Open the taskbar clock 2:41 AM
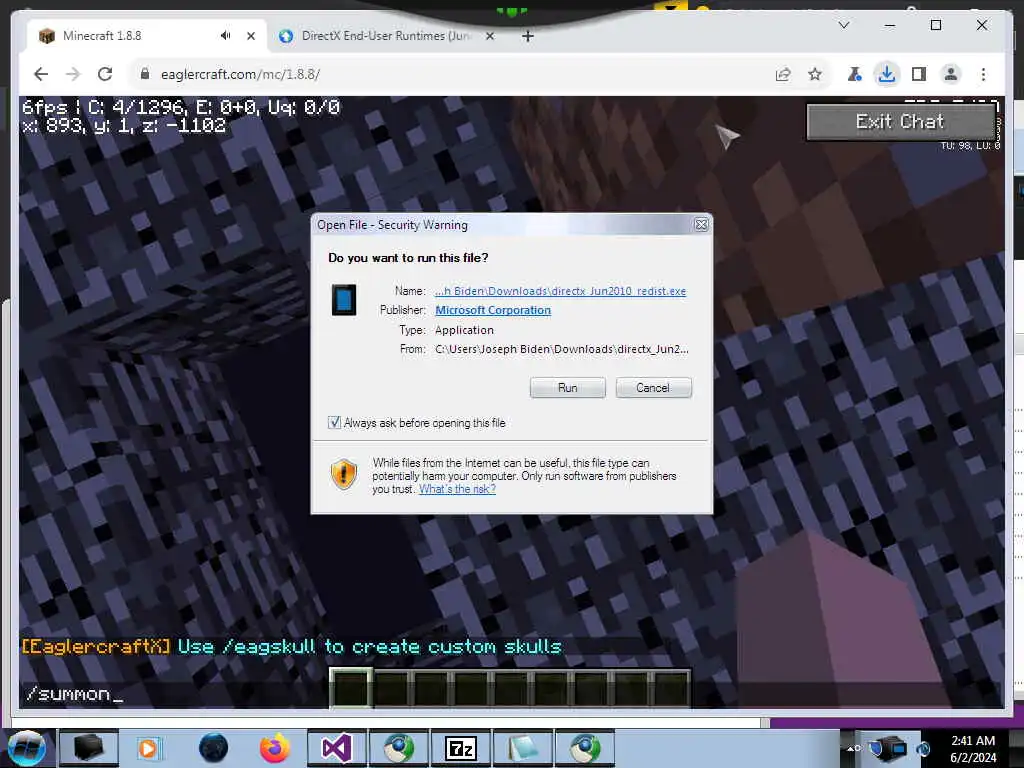 point(973,749)
